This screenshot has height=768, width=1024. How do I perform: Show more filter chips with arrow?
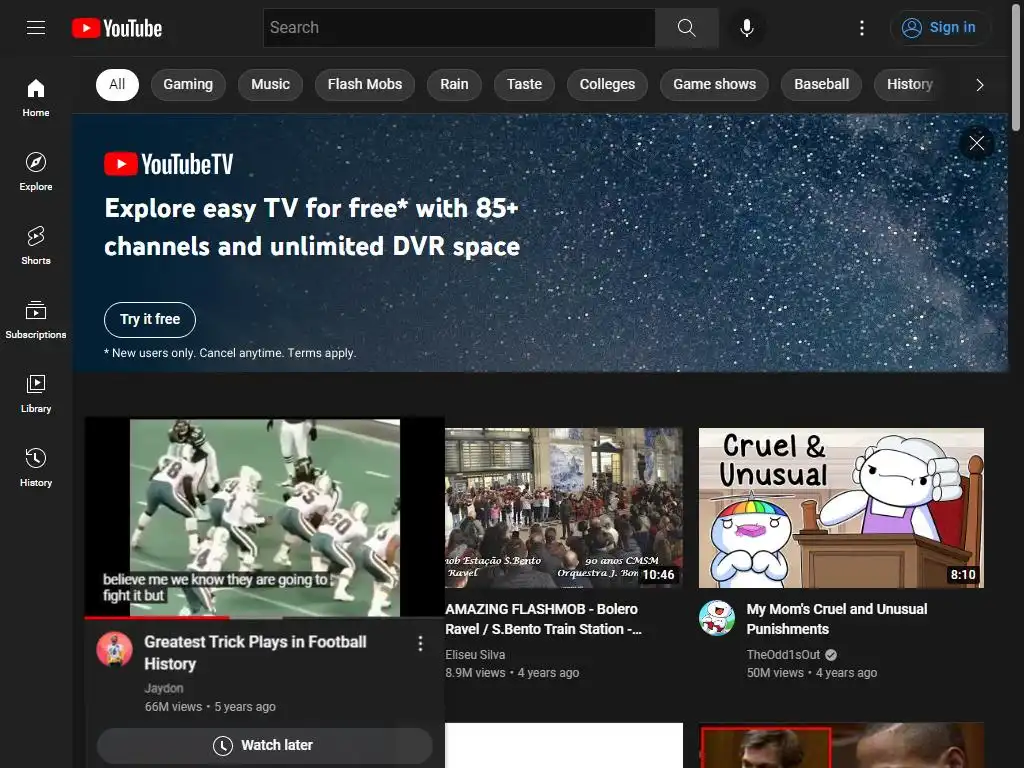pos(979,85)
